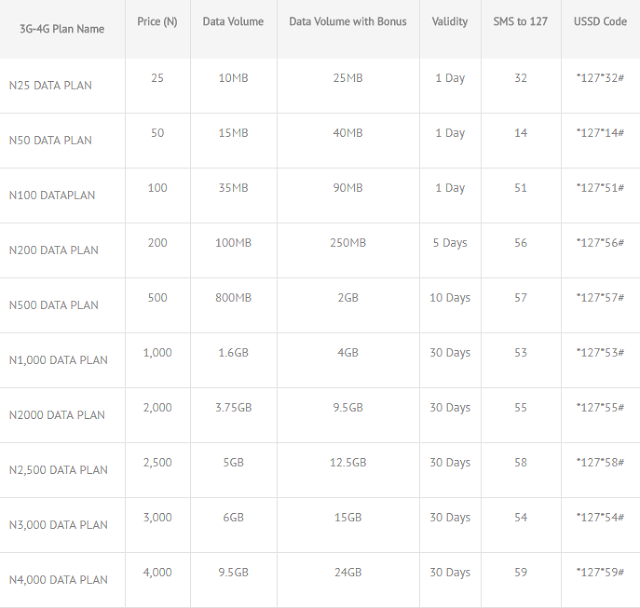Click the N4,000 DATA PLAN name cell
The image size is (640, 608).
pyautogui.click(x=58, y=580)
